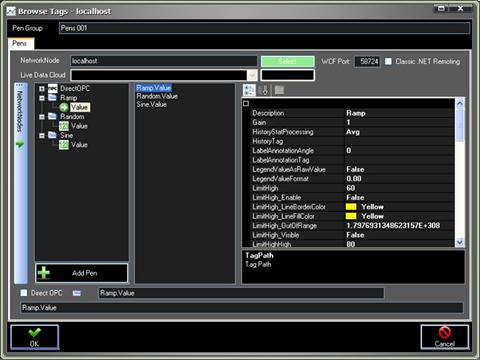Expand the DirectOPC tree node
The image size is (480, 360).
tap(42, 89)
